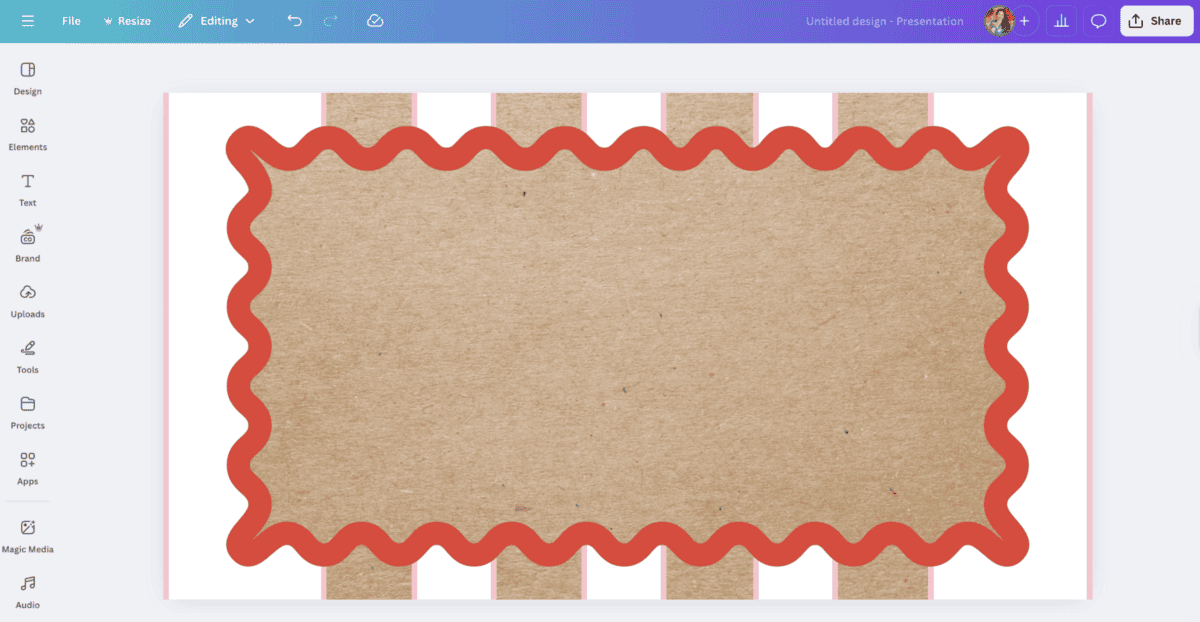Open the Projects folder panel
This screenshot has width=1200, height=622.
coord(28,412)
